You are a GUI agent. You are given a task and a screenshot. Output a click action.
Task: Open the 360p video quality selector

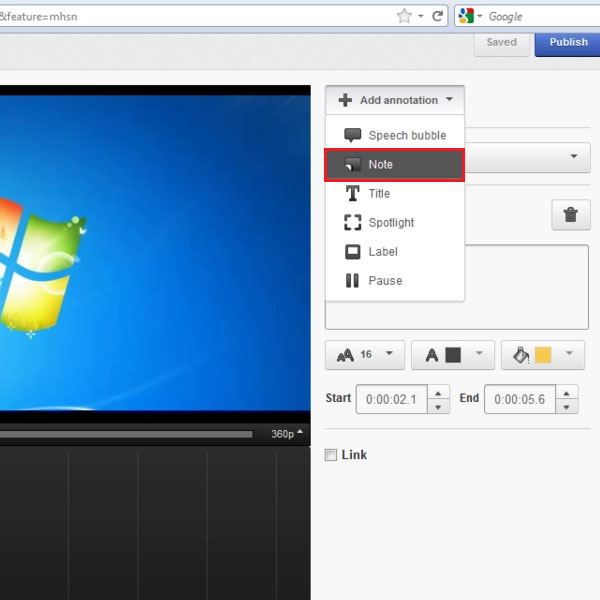[x=287, y=434]
